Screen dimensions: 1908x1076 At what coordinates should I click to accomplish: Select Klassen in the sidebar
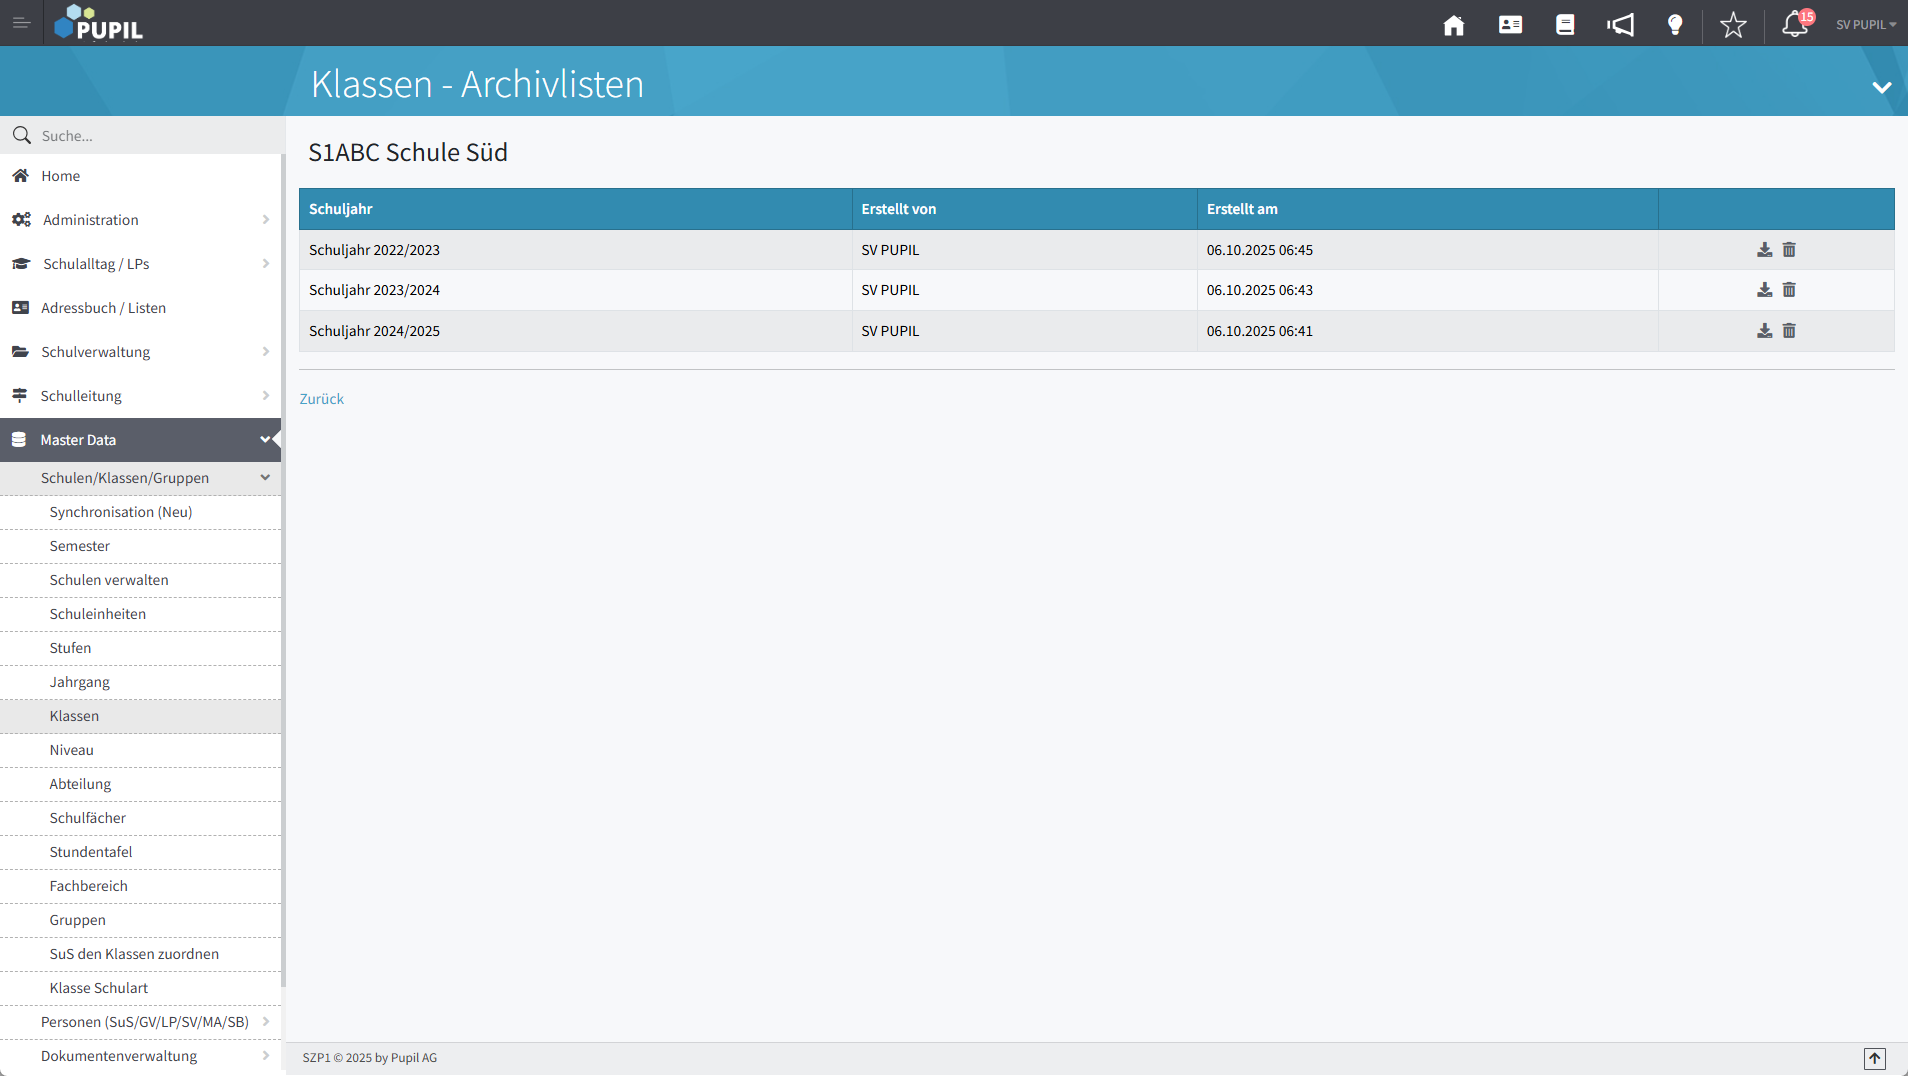141,716
